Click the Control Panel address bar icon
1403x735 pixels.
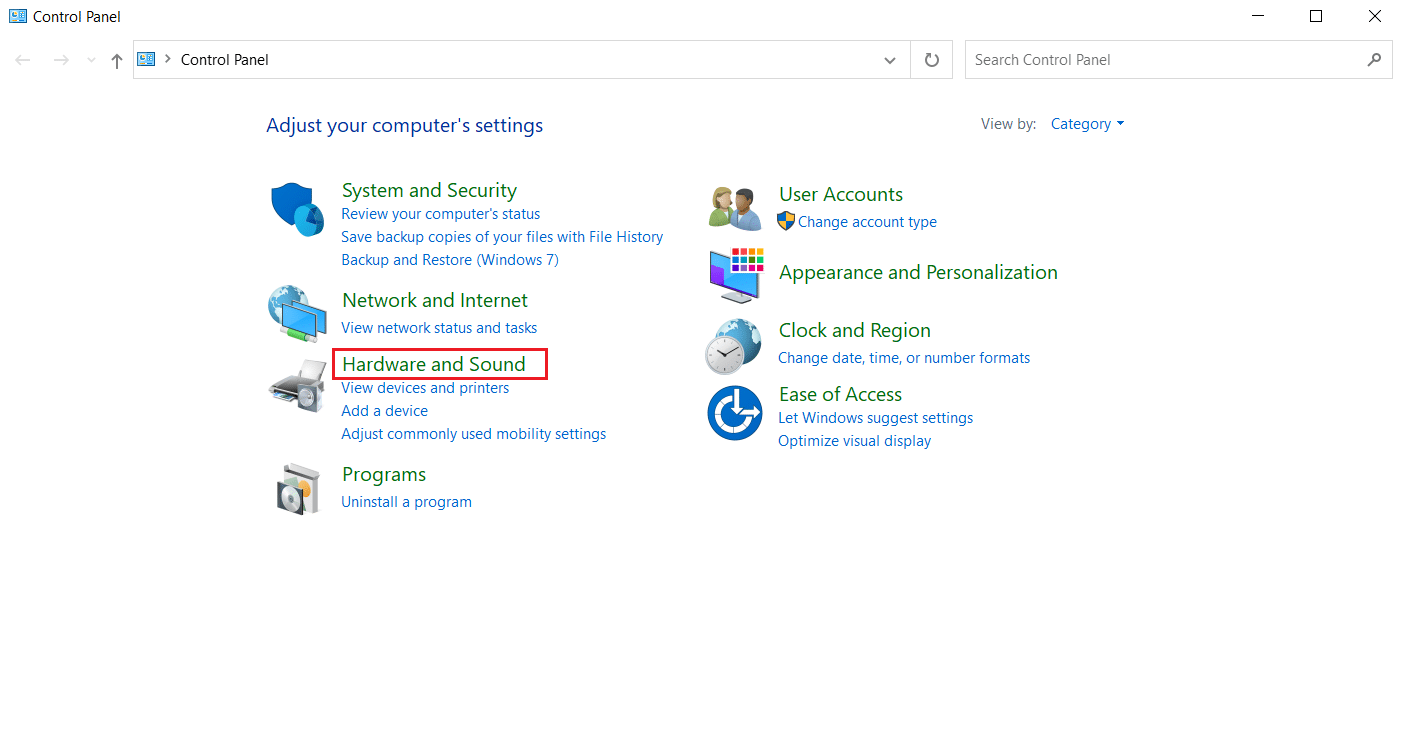[147, 59]
